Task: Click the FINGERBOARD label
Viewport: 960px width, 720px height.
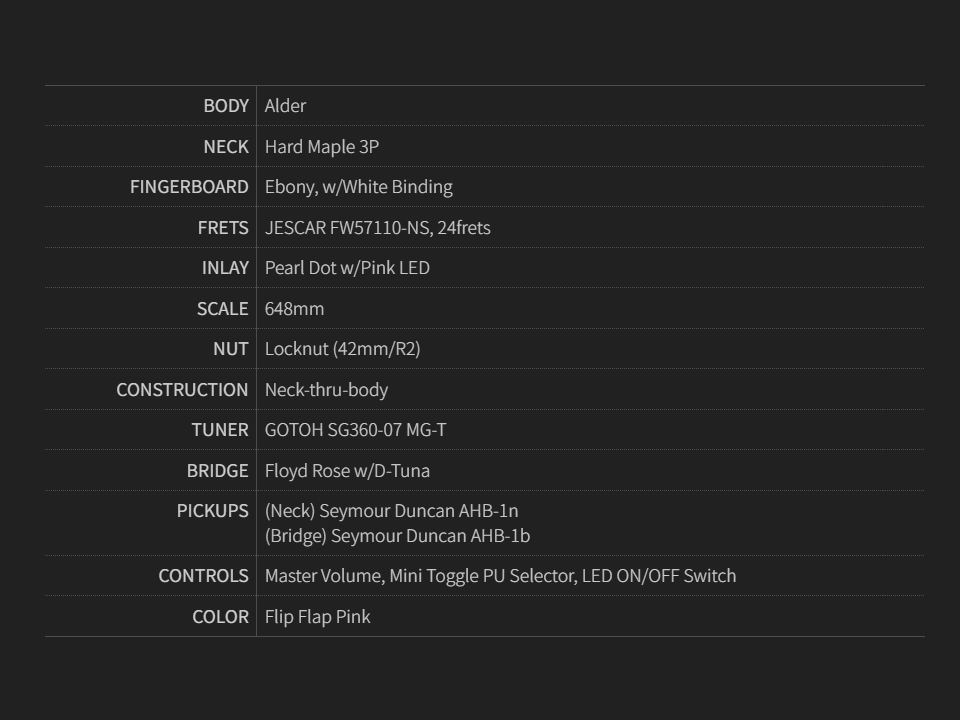Action: tap(189, 187)
